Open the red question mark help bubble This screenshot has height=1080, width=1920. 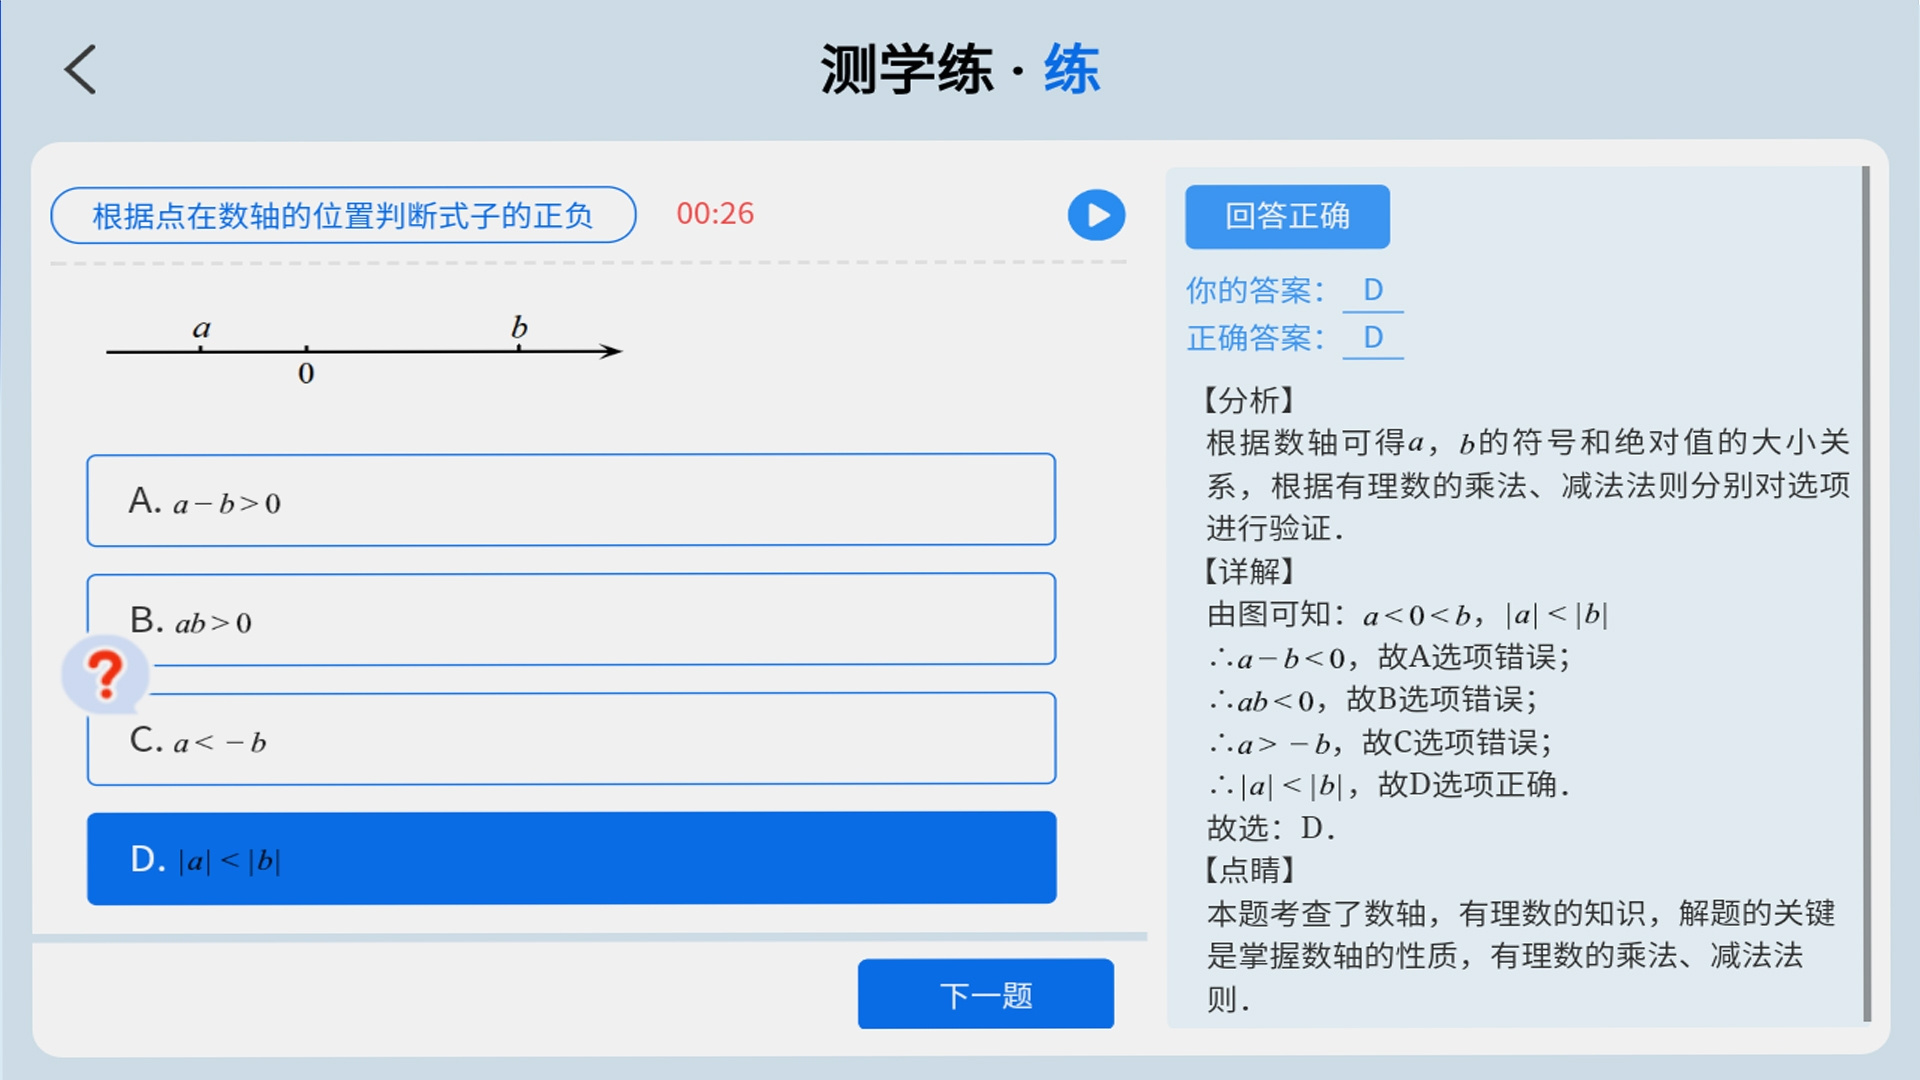(x=105, y=675)
